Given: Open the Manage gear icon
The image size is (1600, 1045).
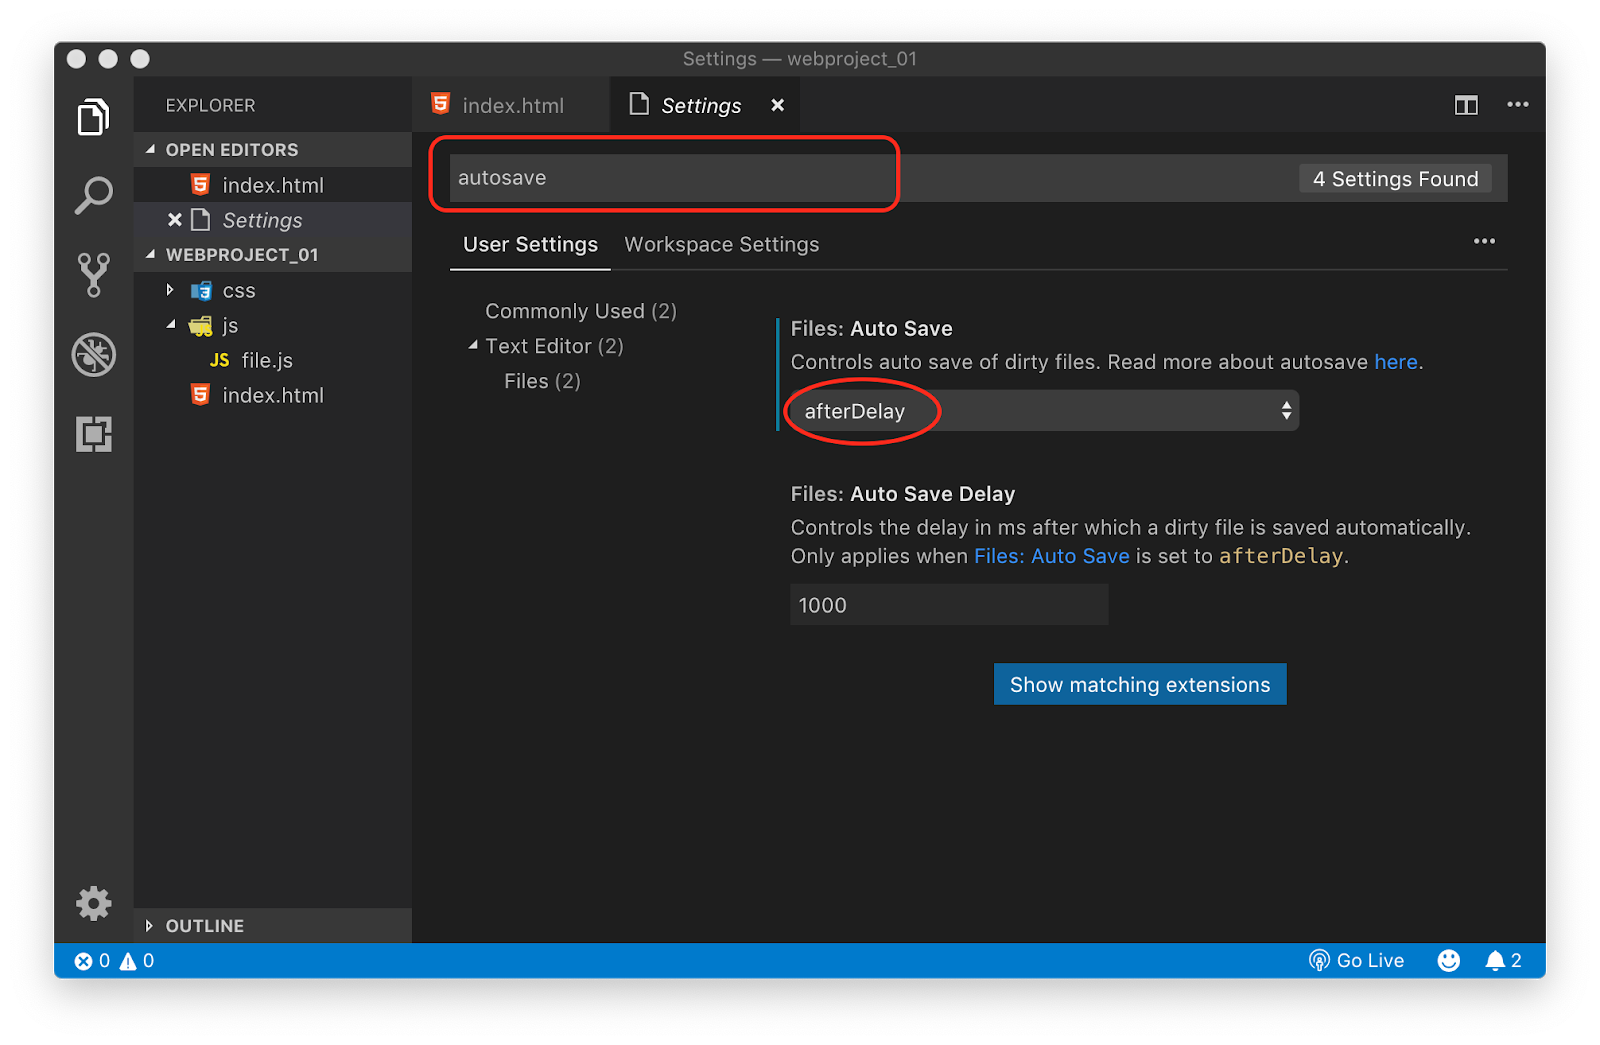Looking at the screenshot, I should 93,903.
